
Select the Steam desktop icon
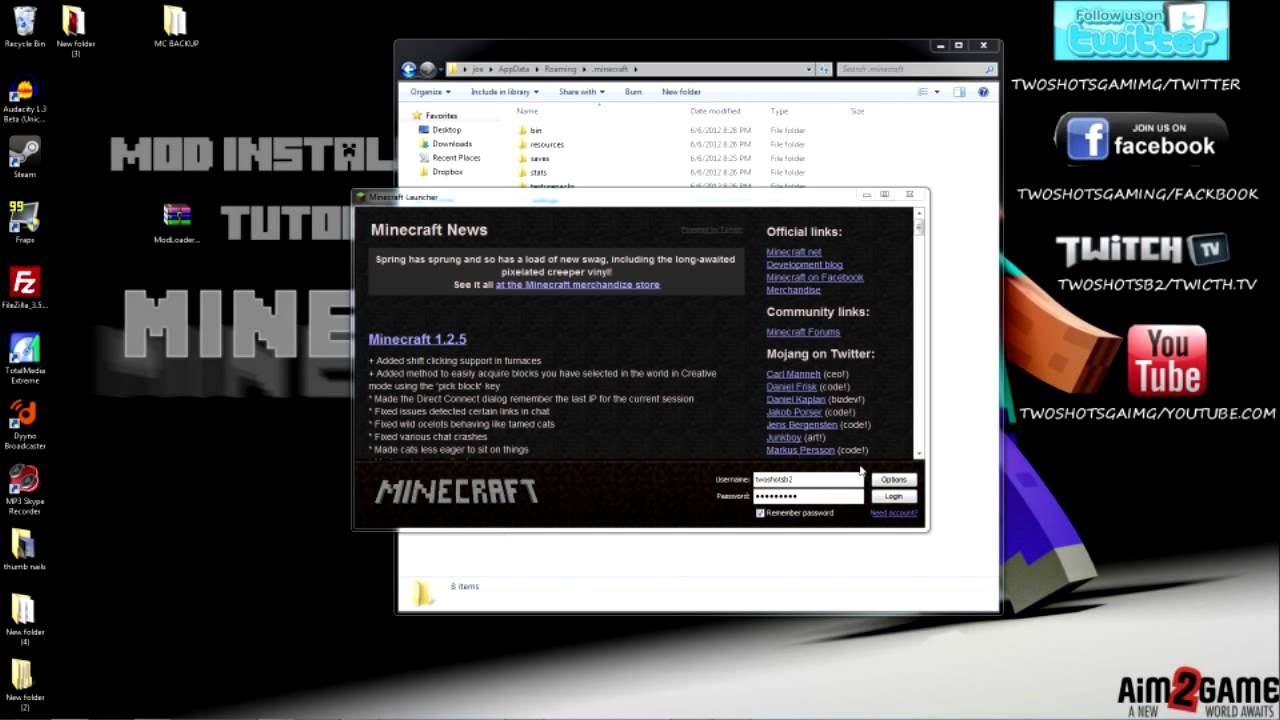pos(25,158)
